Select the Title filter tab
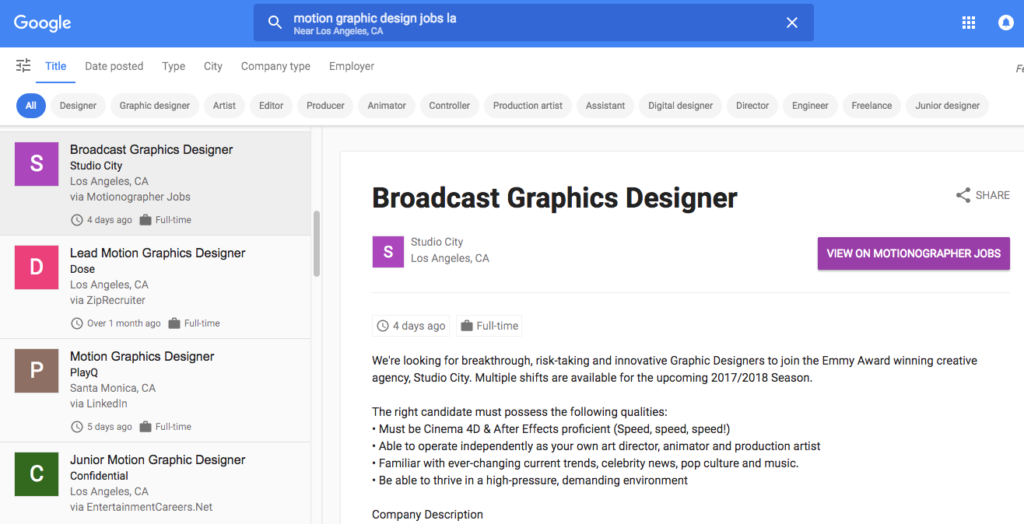The height and width of the screenshot is (524, 1024). point(56,66)
